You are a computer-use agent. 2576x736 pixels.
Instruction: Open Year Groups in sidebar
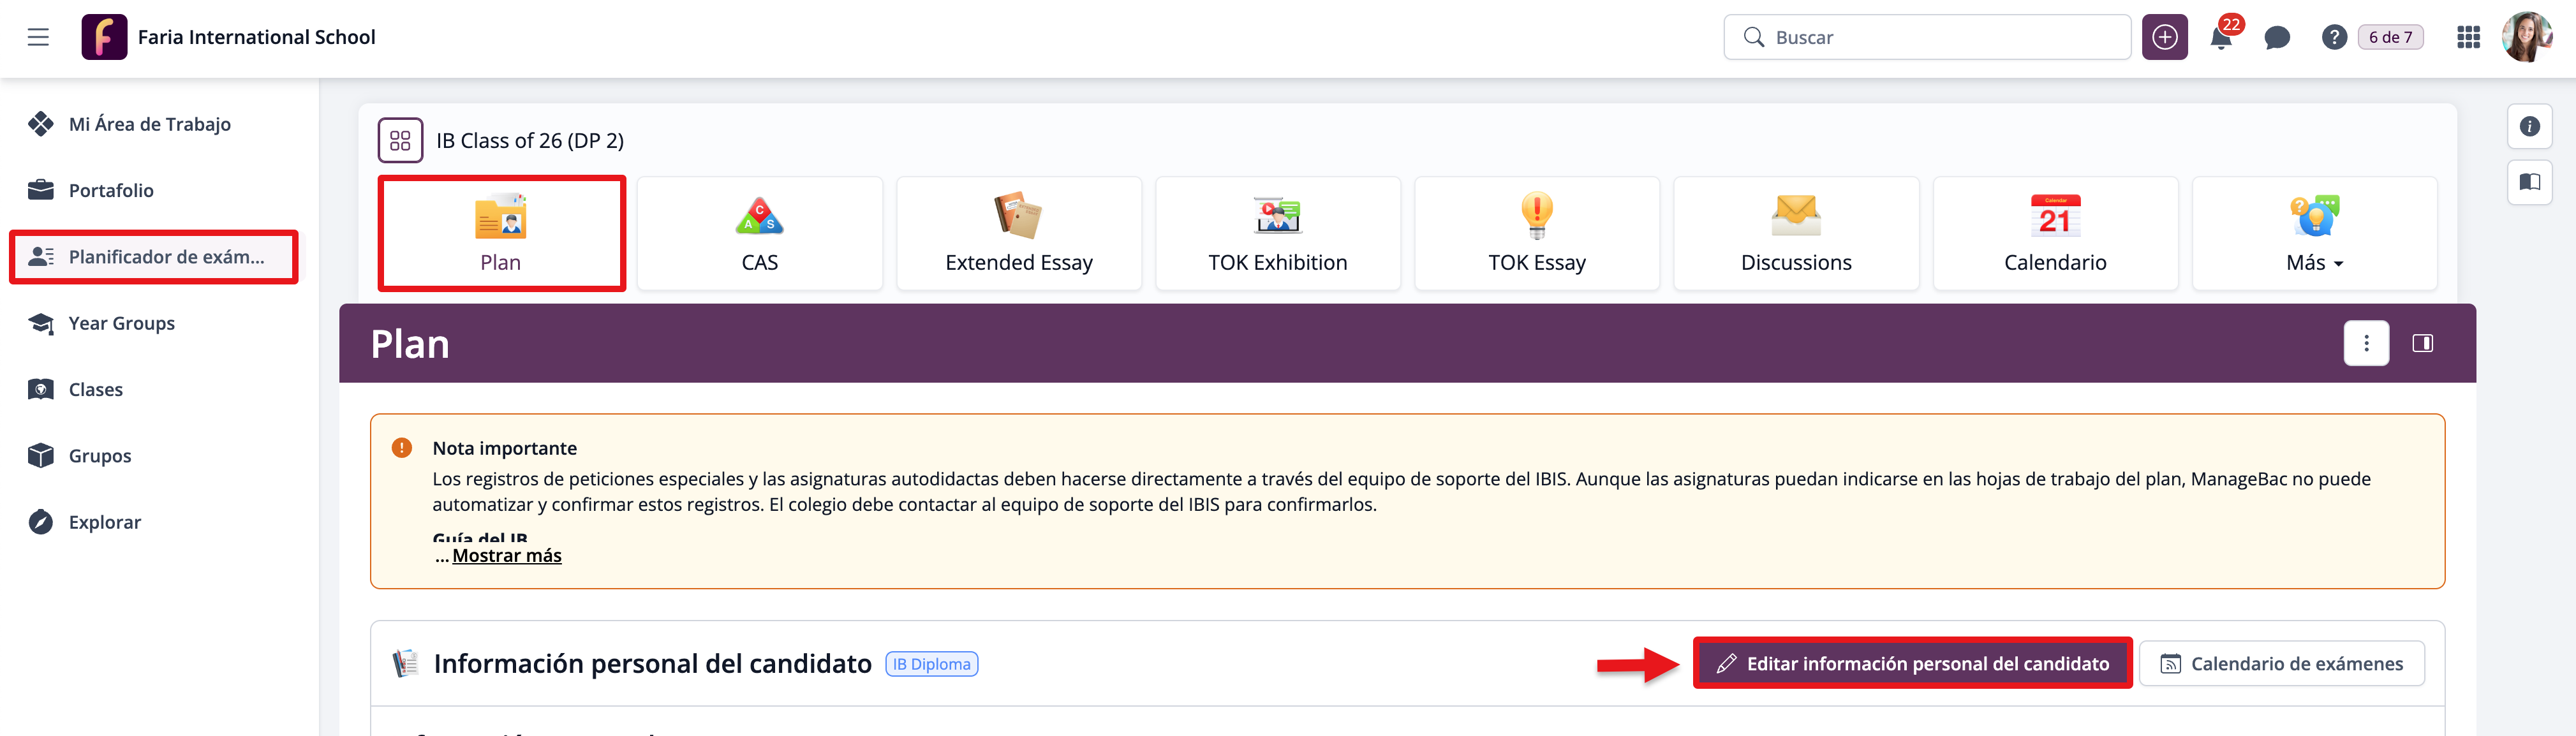click(x=121, y=323)
